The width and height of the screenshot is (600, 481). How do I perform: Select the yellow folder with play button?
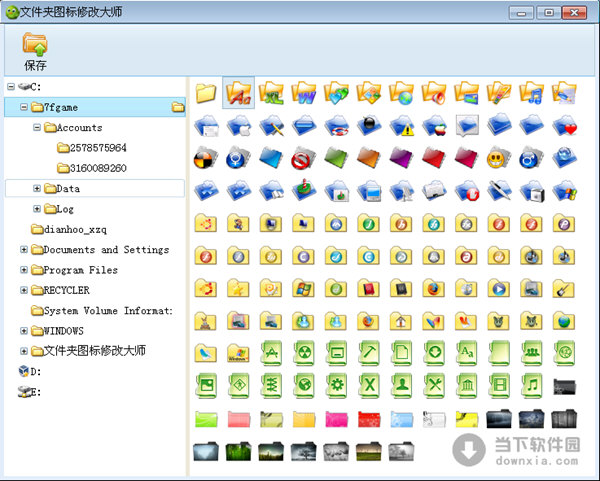click(x=499, y=288)
